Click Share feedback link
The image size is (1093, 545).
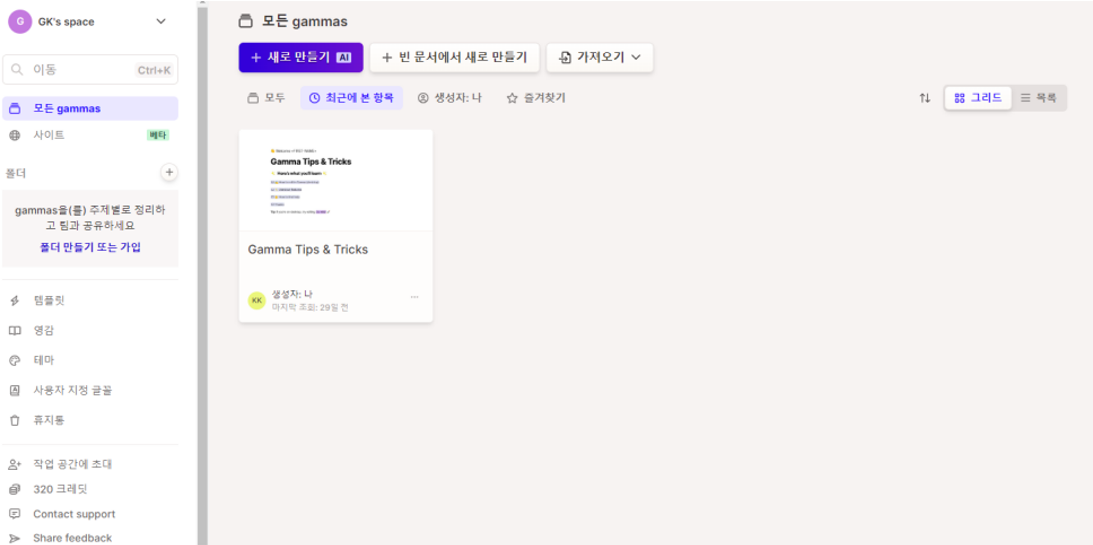(x=72, y=538)
